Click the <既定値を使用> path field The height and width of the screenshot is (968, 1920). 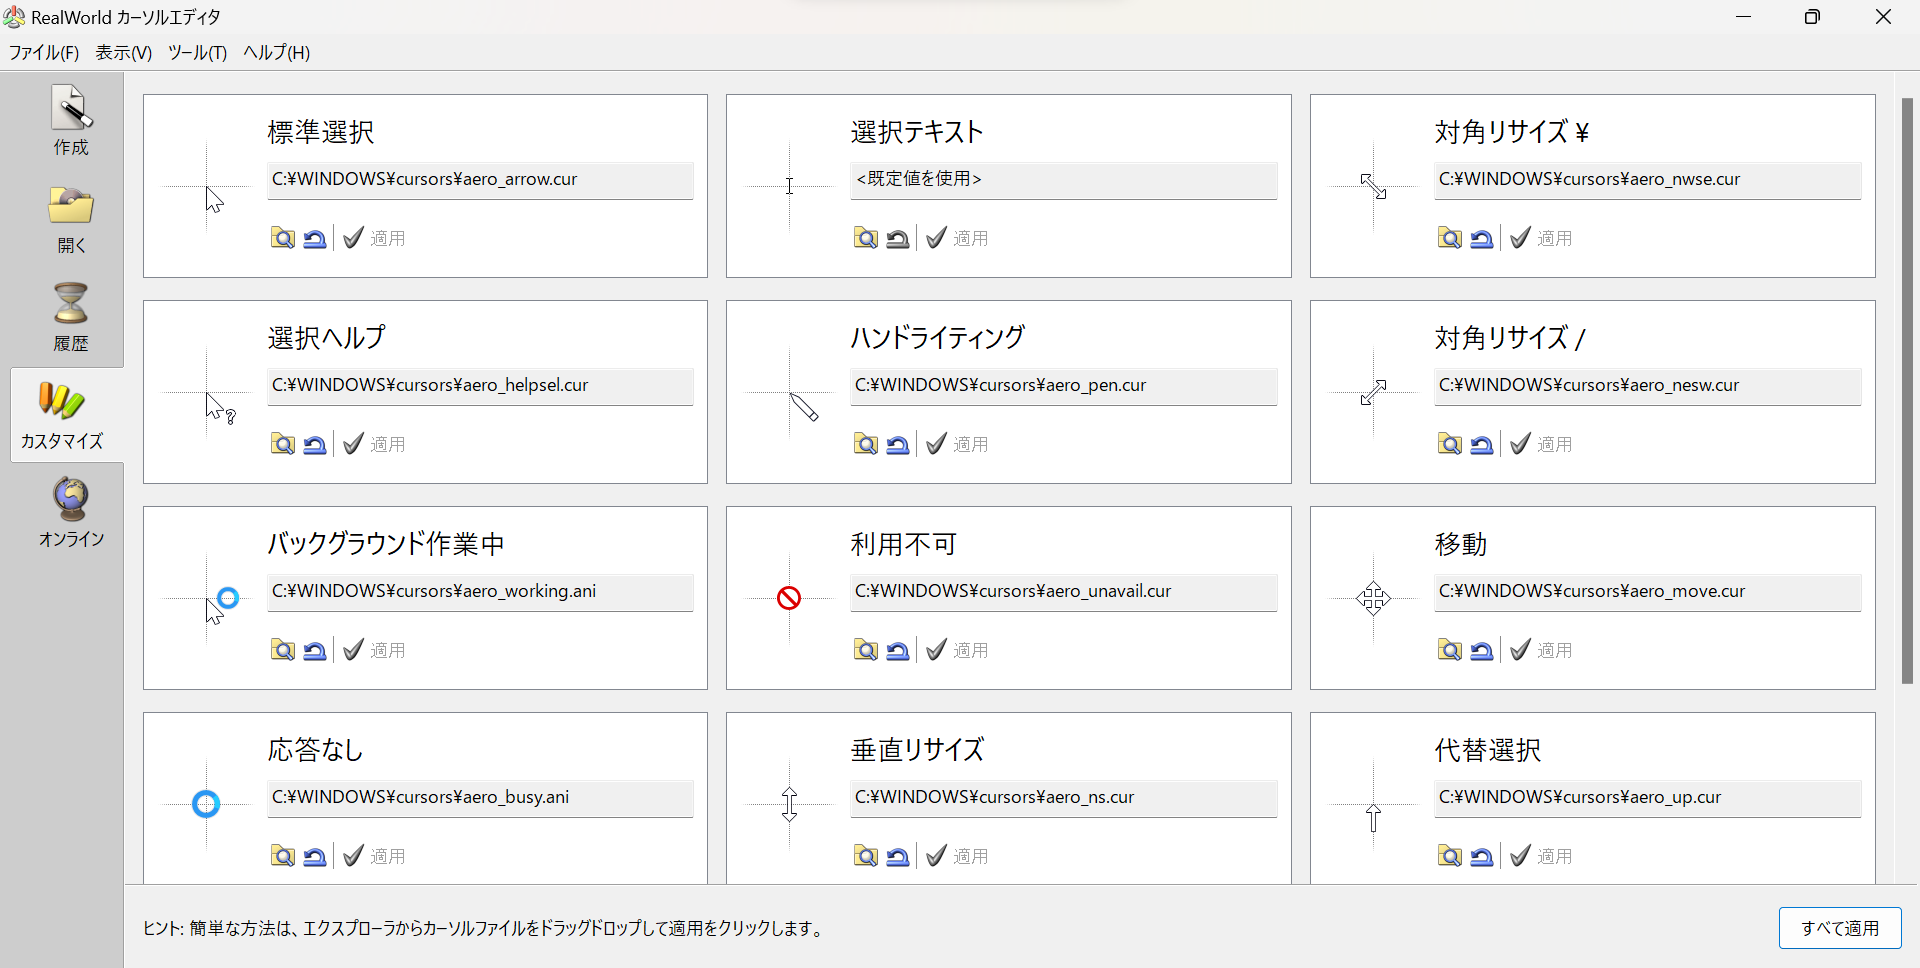1064,180
